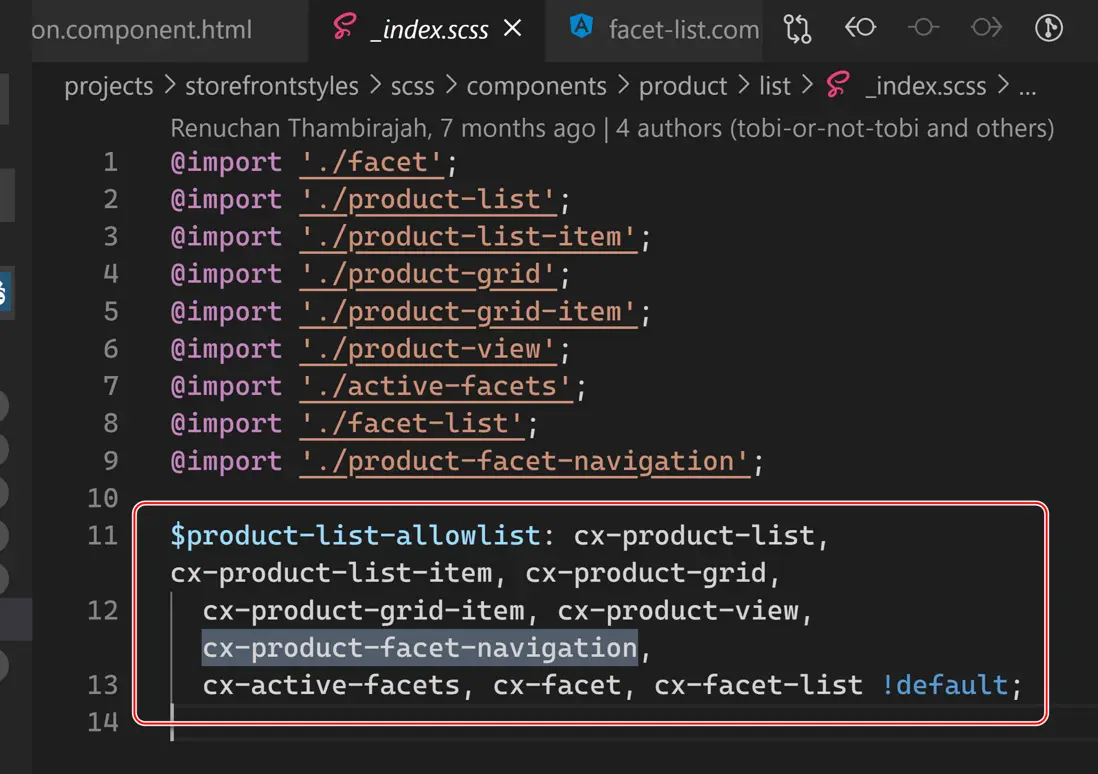Click the Sass icon on _index.scss tab
1098x774 pixels.
coord(345,28)
